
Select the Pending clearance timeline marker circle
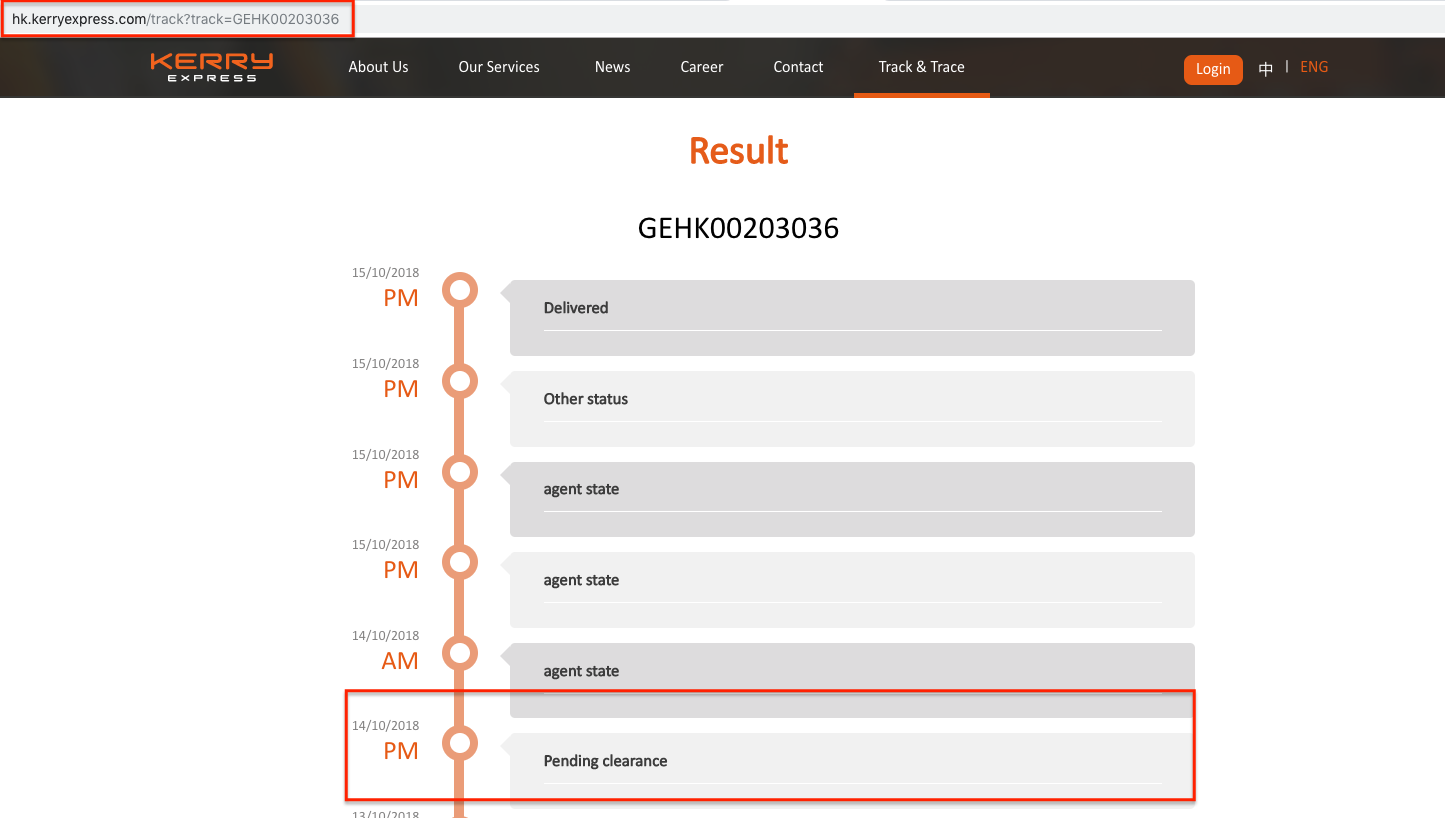click(460, 743)
